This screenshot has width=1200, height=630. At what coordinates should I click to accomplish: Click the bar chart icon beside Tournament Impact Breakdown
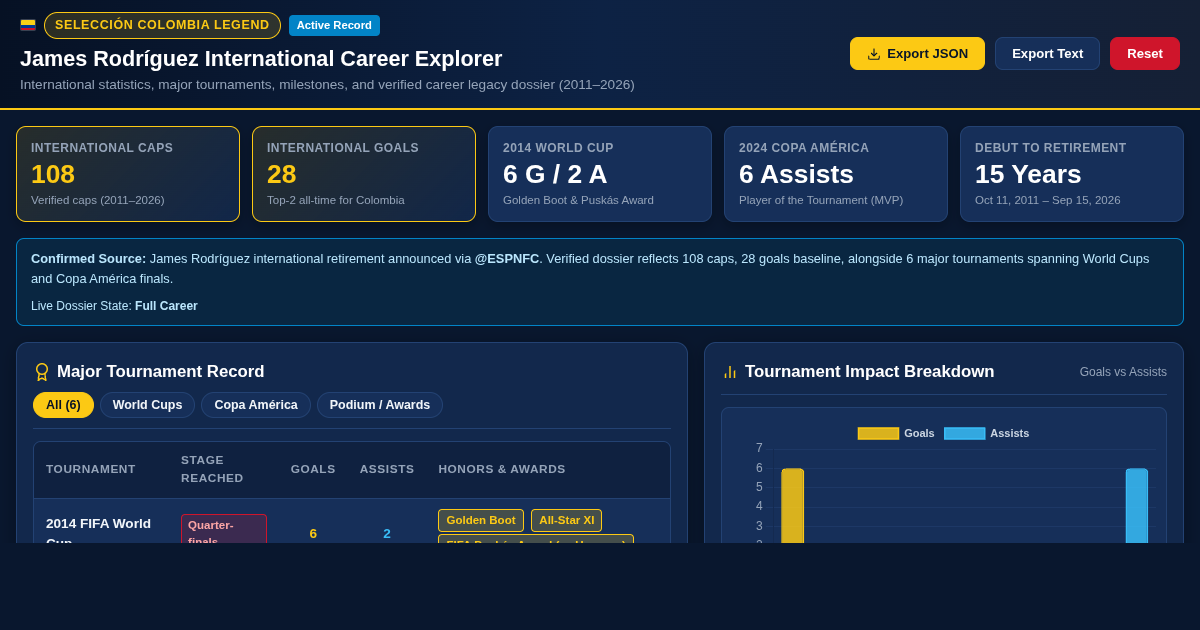click(x=730, y=372)
